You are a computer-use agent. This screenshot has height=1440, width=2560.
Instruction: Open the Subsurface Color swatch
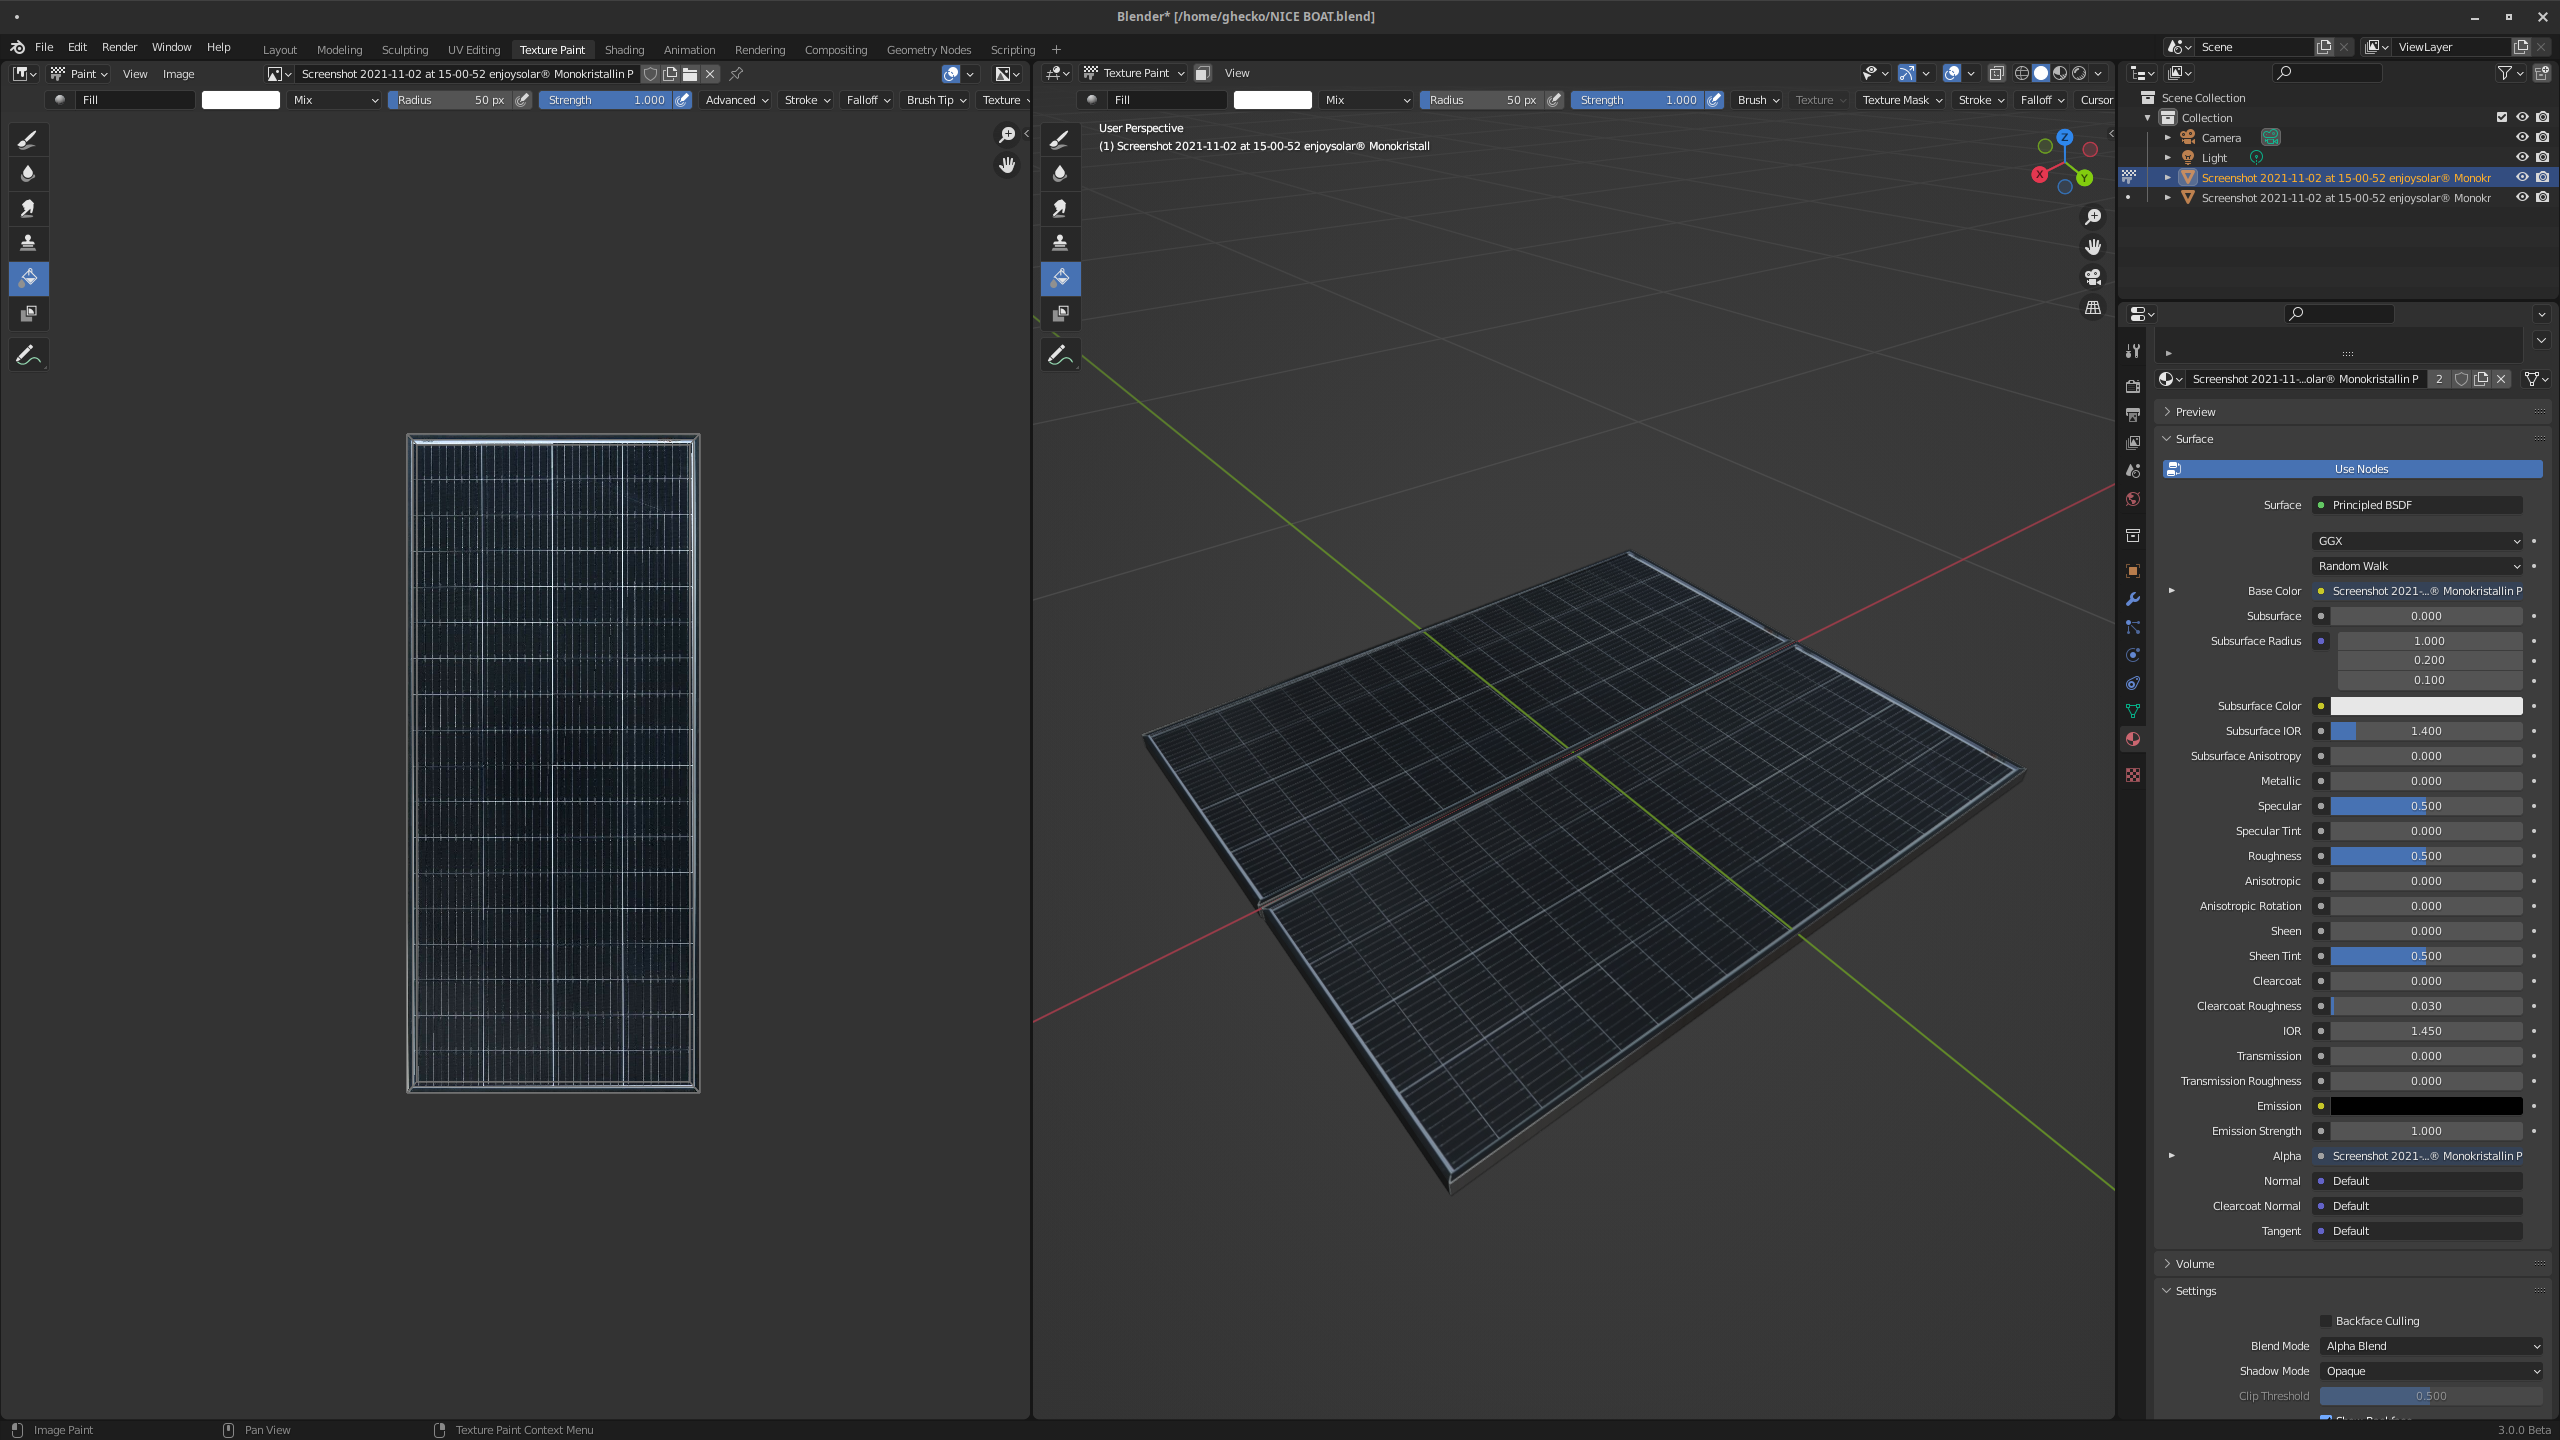coord(2426,706)
